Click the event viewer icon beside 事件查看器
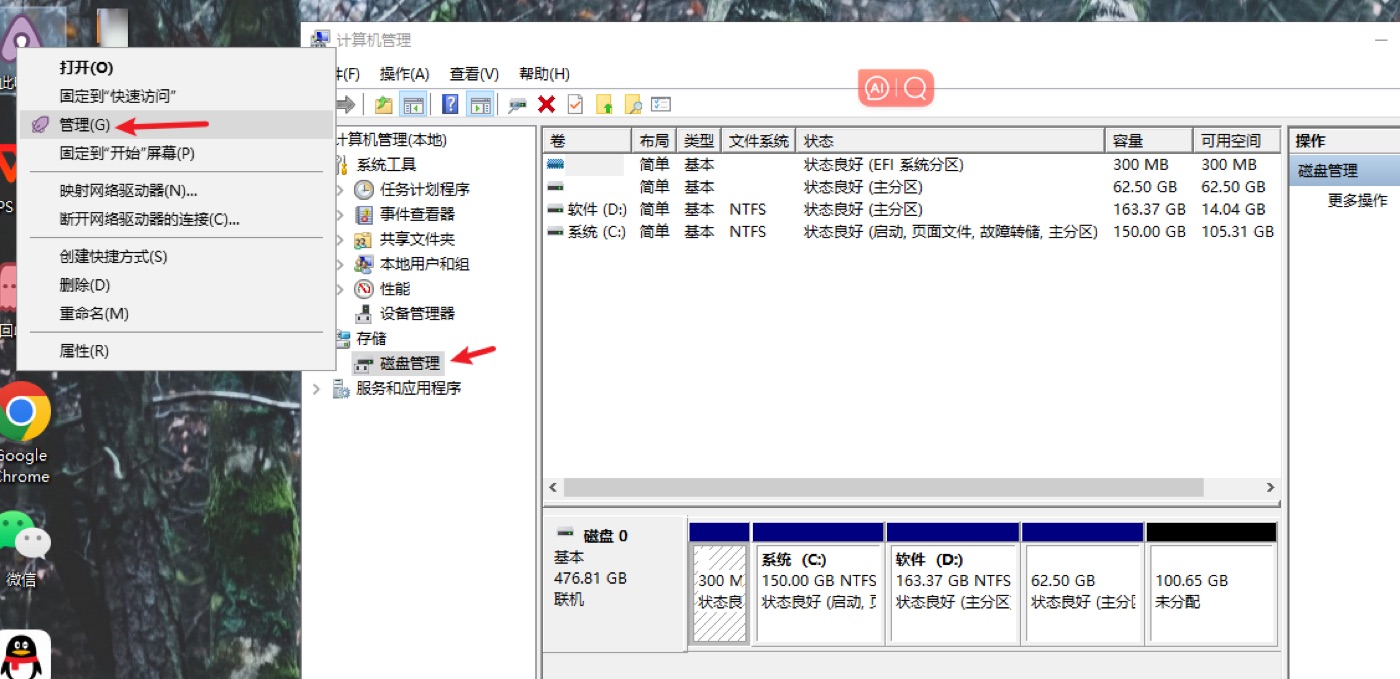The image size is (1400, 679). [364, 214]
